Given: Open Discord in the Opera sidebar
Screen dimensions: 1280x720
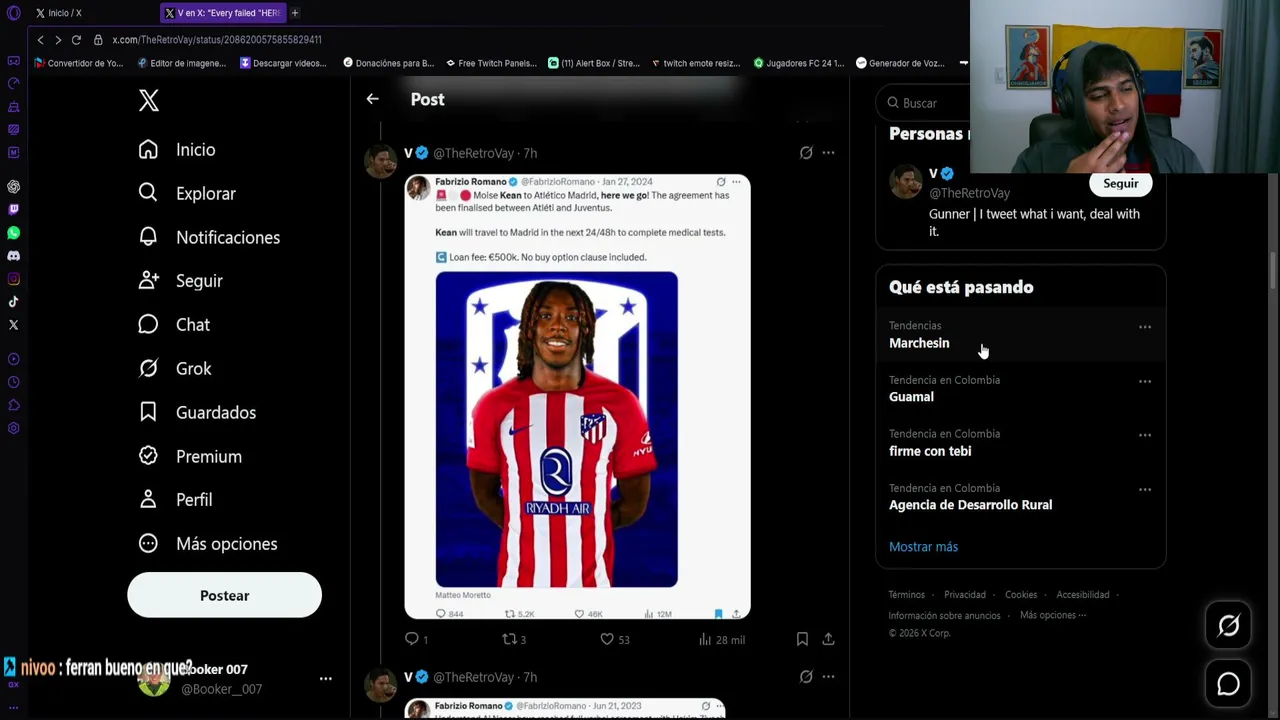Looking at the screenshot, I should 13,256.
